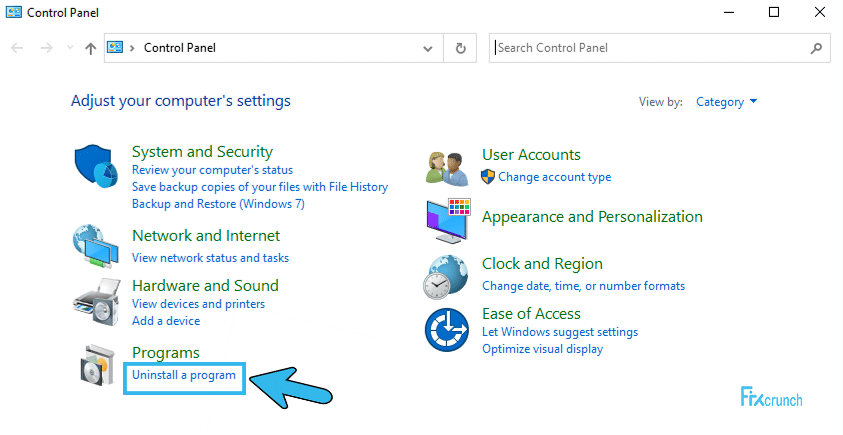Click the breadcrumb chevron before Control Panel
Image resolution: width=843 pixels, height=435 pixels.
132,48
